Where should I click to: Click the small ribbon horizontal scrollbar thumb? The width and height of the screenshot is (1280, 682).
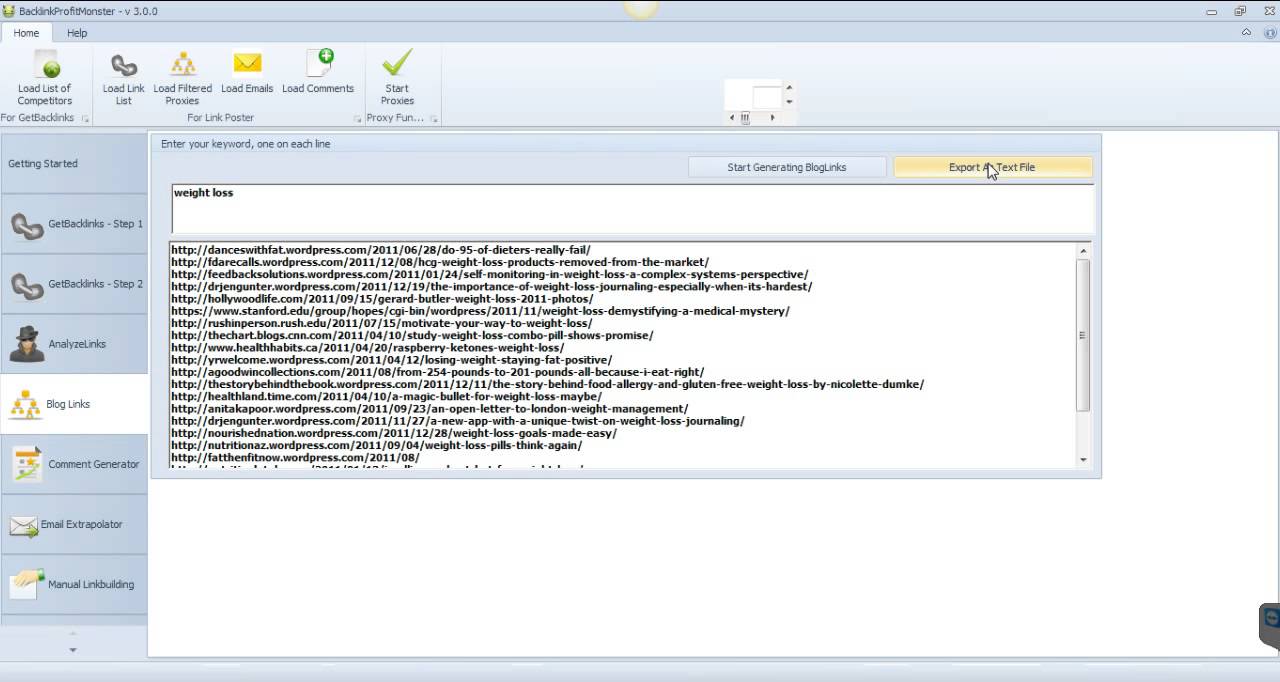click(746, 117)
